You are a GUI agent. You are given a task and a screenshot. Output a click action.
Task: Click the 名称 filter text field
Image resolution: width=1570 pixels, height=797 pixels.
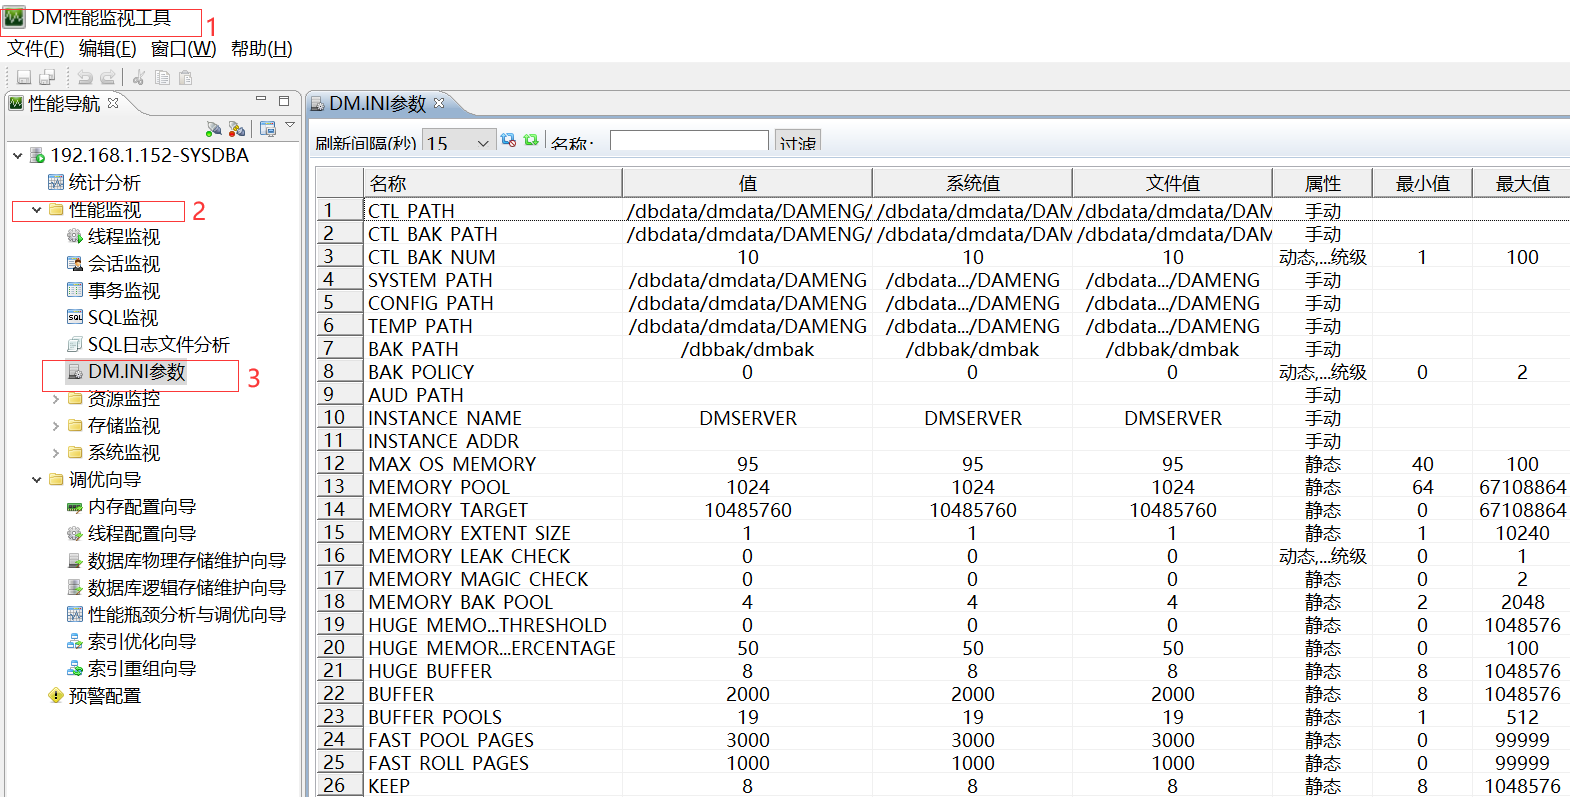(689, 141)
